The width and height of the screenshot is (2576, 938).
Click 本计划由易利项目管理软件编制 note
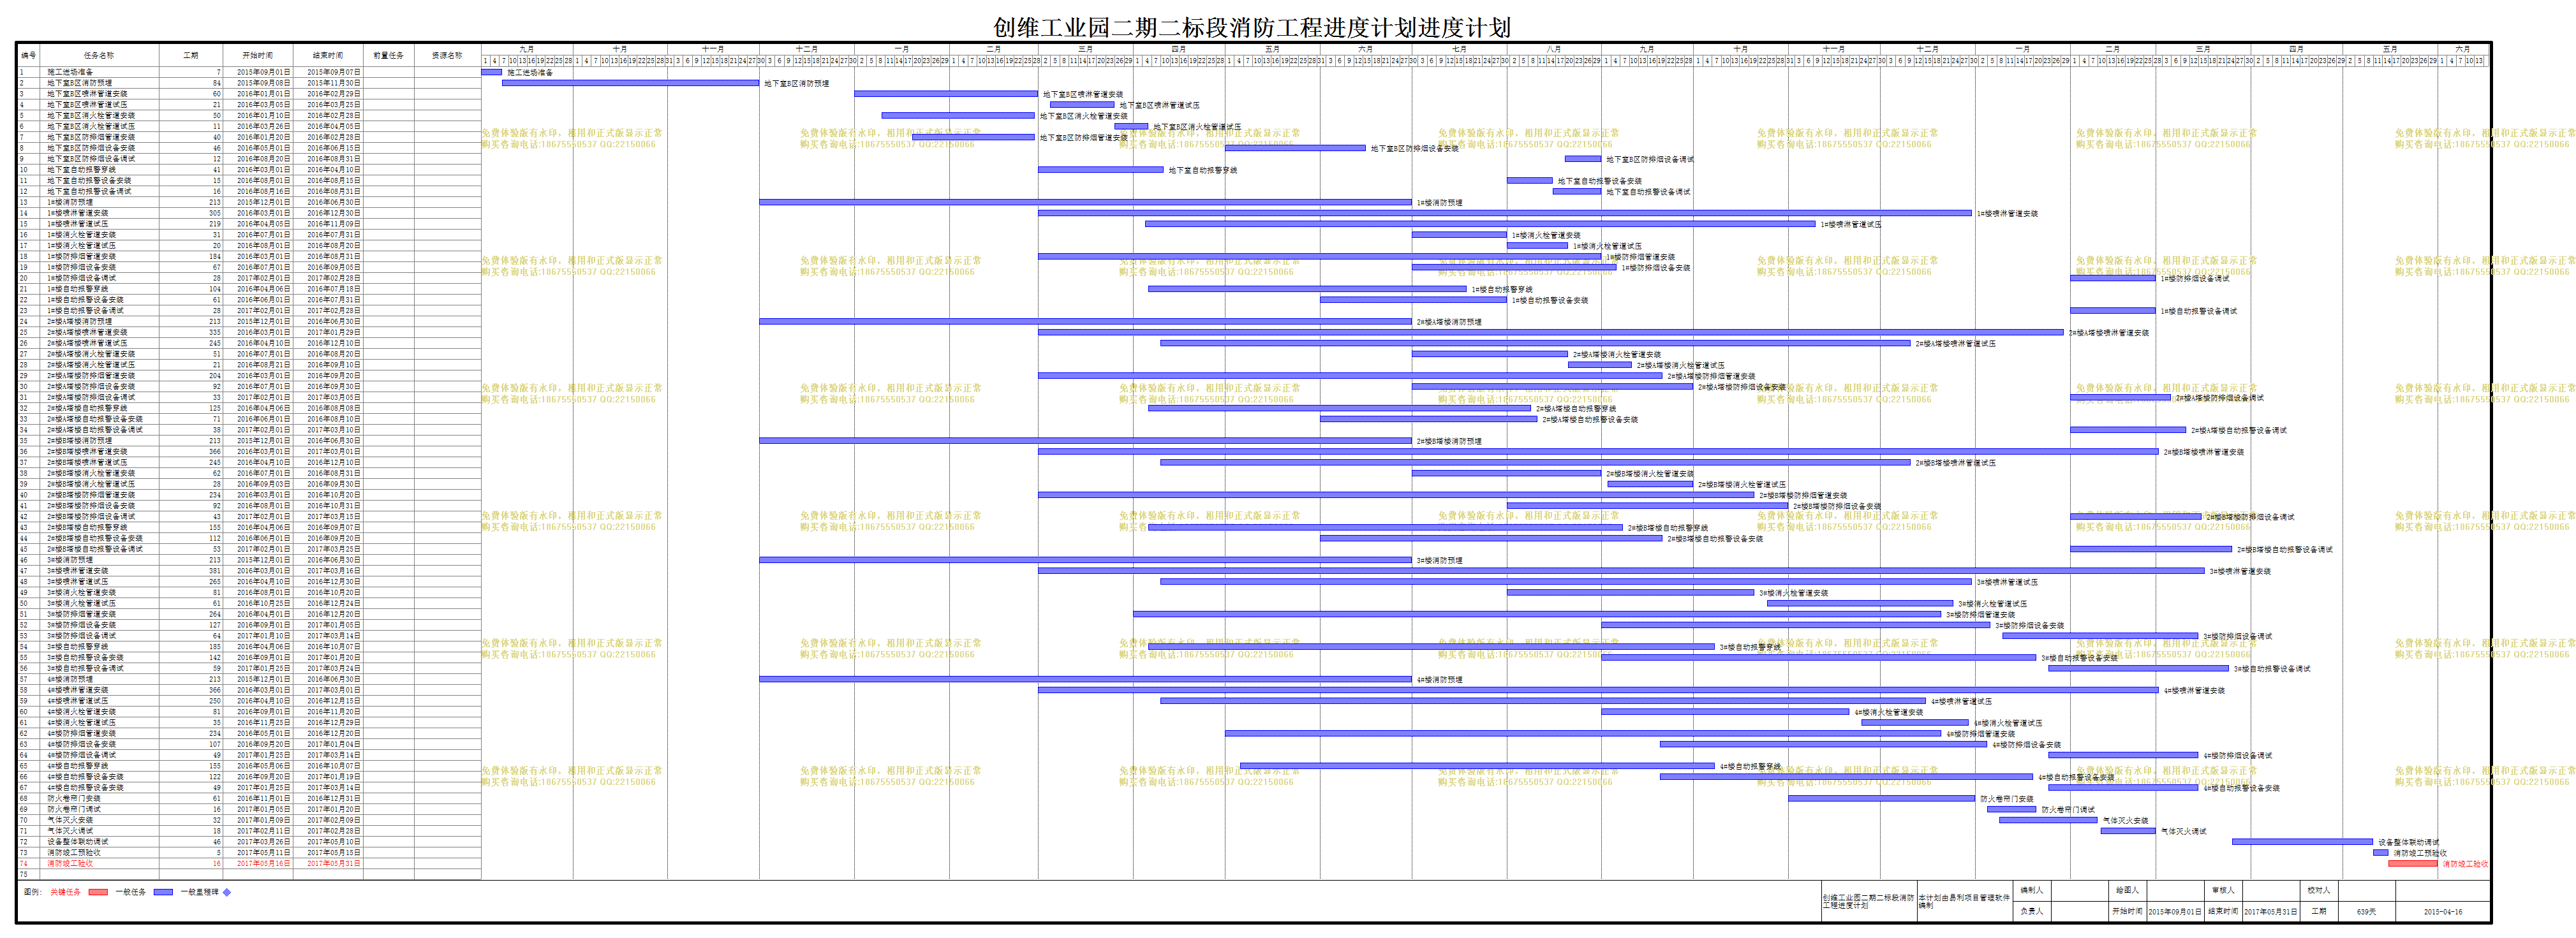pyautogui.click(x=1964, y=901)
